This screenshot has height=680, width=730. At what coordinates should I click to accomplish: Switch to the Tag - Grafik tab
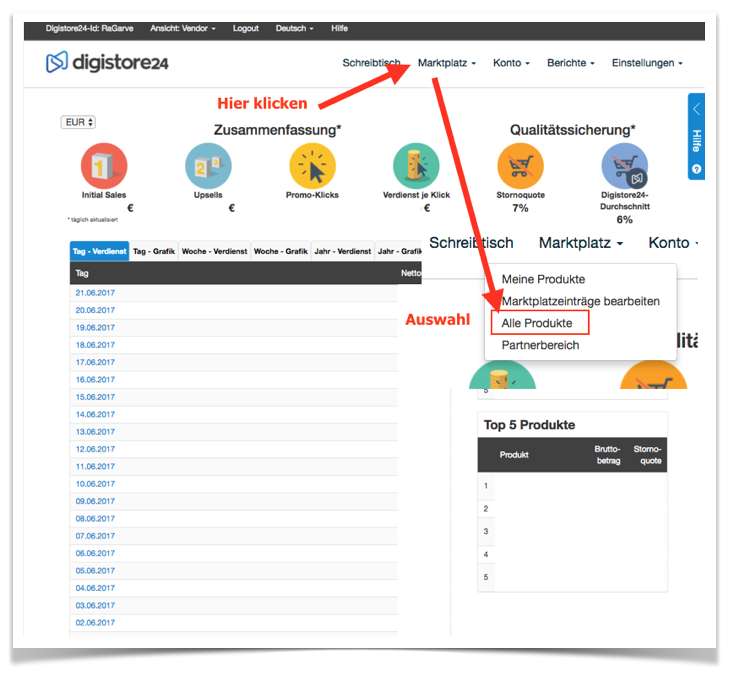154,252
